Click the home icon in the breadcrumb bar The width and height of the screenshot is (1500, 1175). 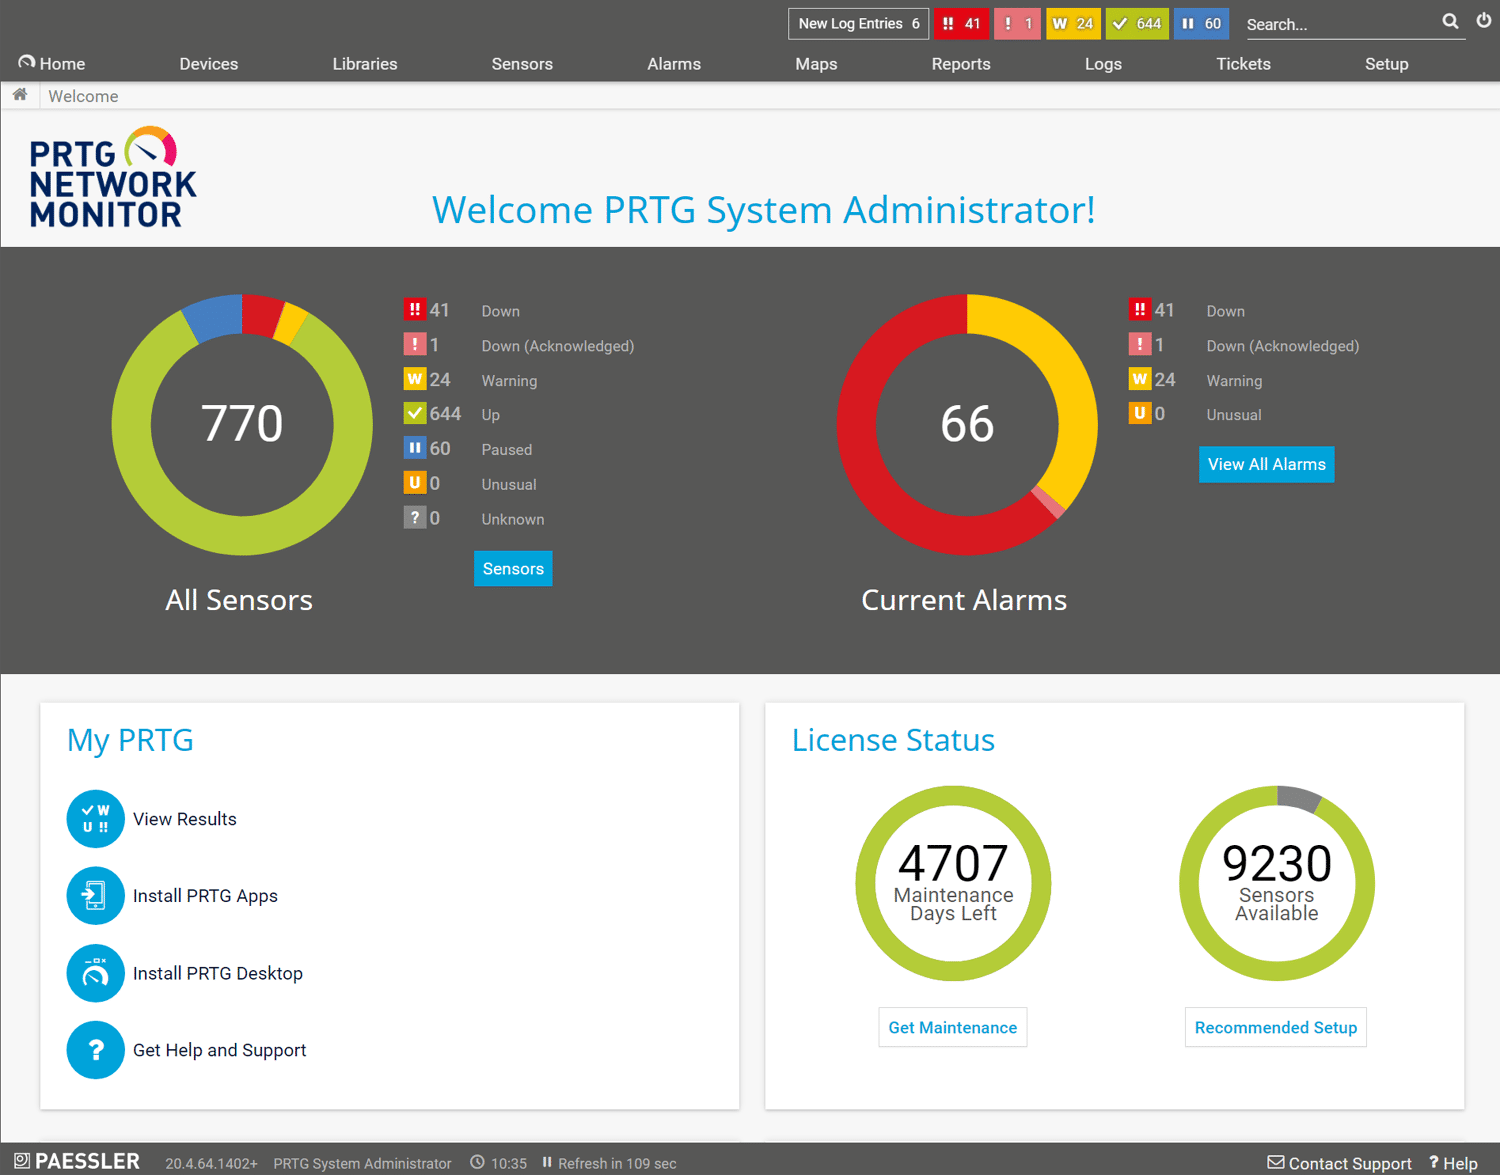(x=20, y=94)
